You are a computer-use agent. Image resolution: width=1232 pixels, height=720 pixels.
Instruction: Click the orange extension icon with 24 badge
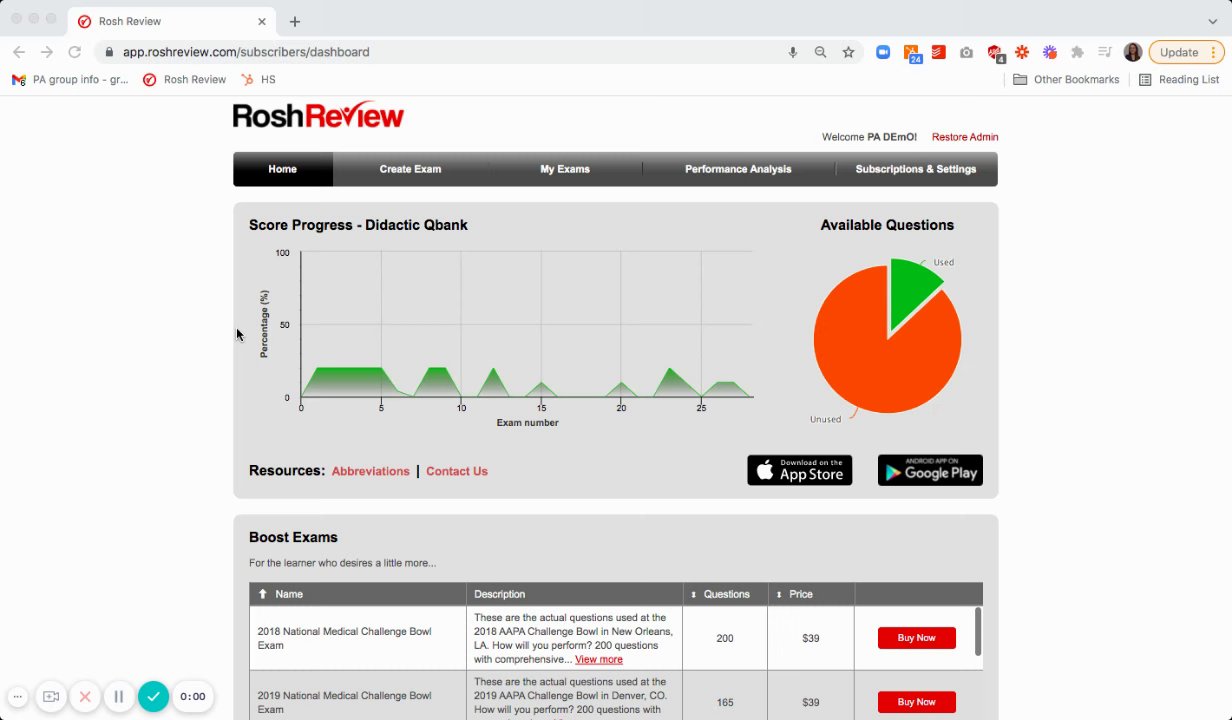click(x=912, y=53)
